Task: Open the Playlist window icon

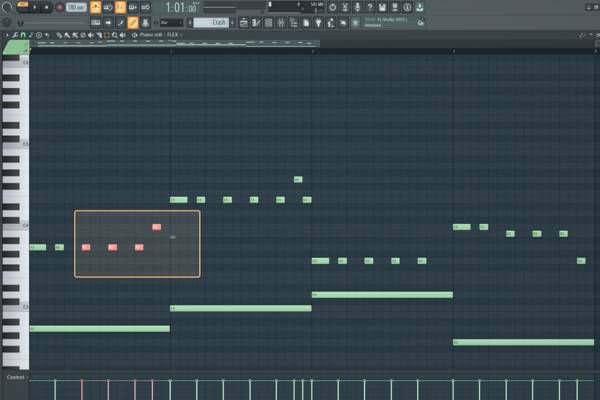Action: [243, 23]
